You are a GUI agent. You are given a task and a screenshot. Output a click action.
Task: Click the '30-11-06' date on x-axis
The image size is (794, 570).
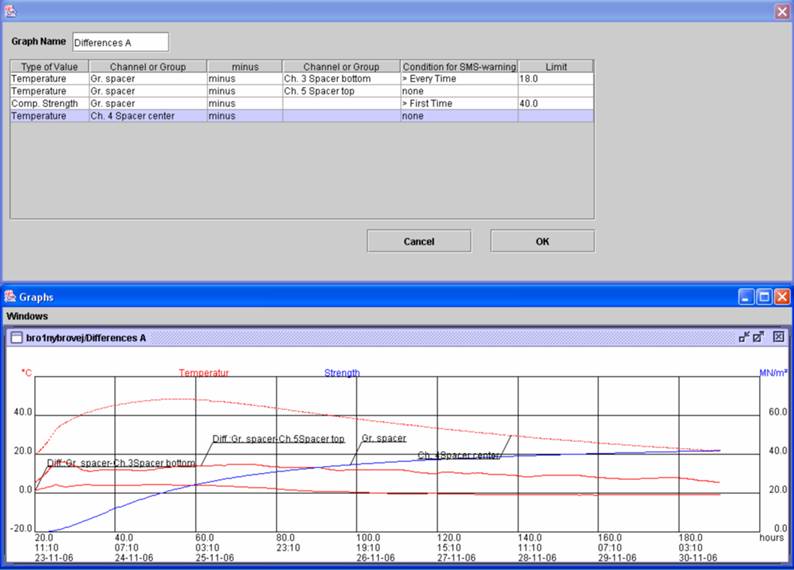point(698,557)
